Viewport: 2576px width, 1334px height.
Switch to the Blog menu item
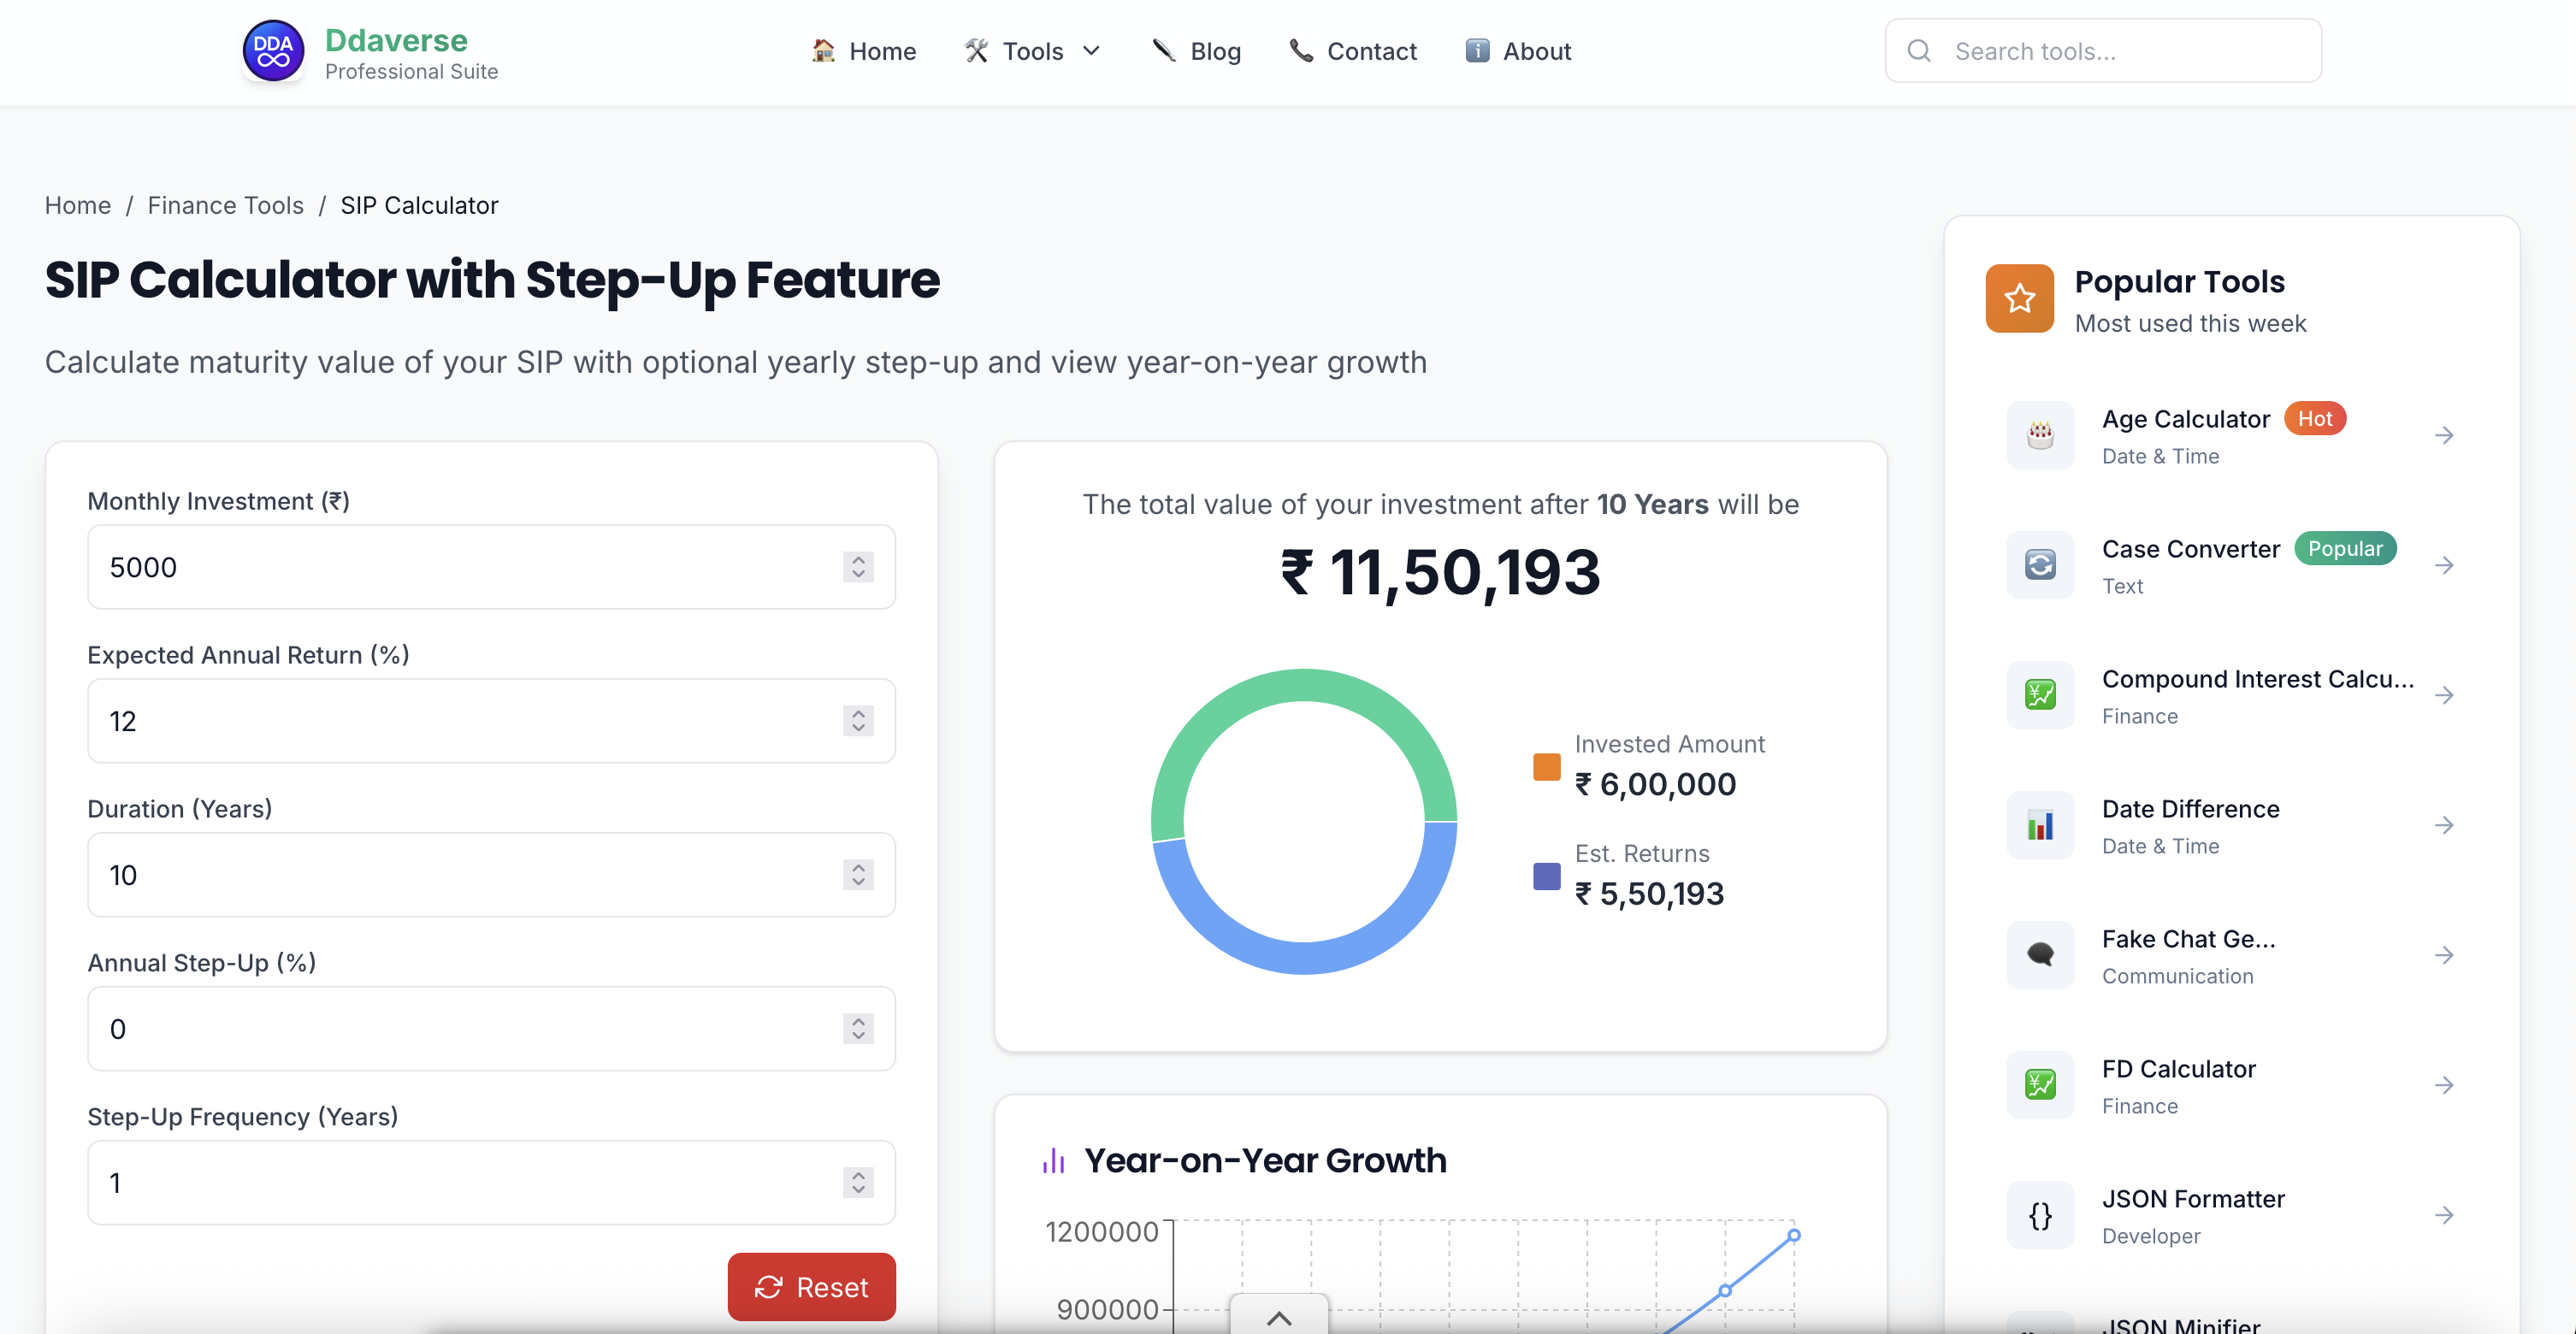(1196, 50)
